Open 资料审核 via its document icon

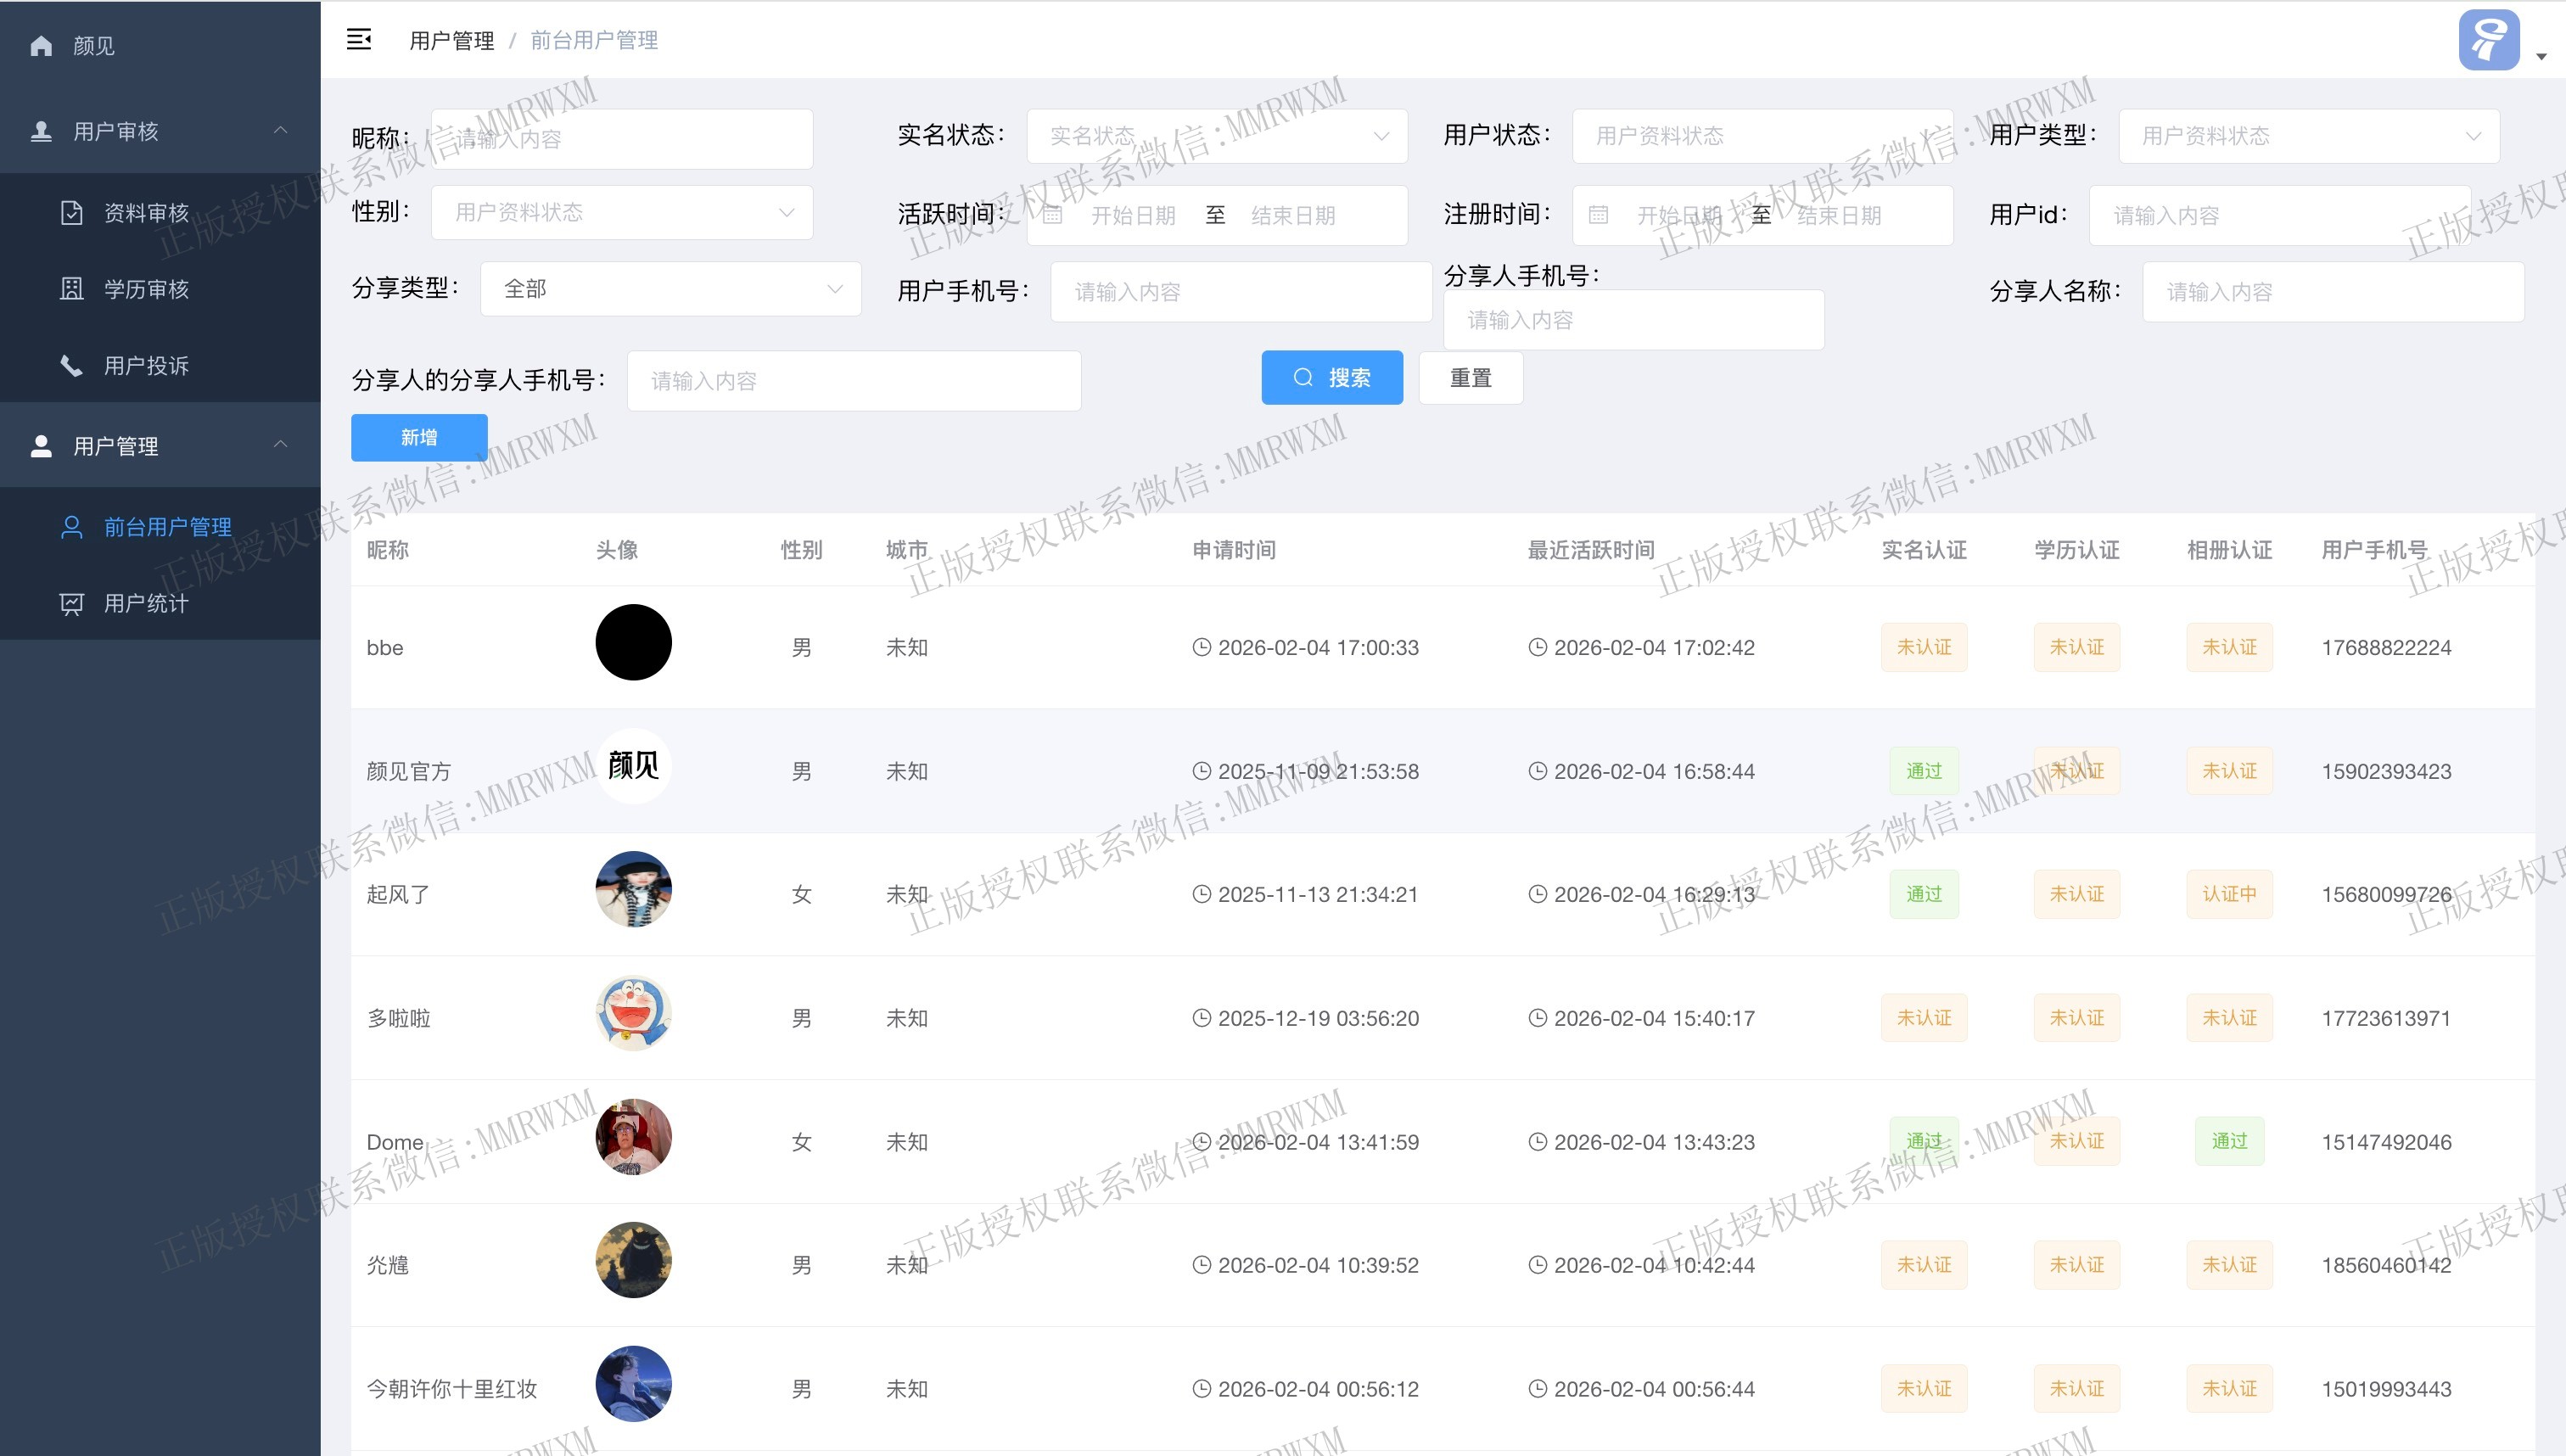71,213
